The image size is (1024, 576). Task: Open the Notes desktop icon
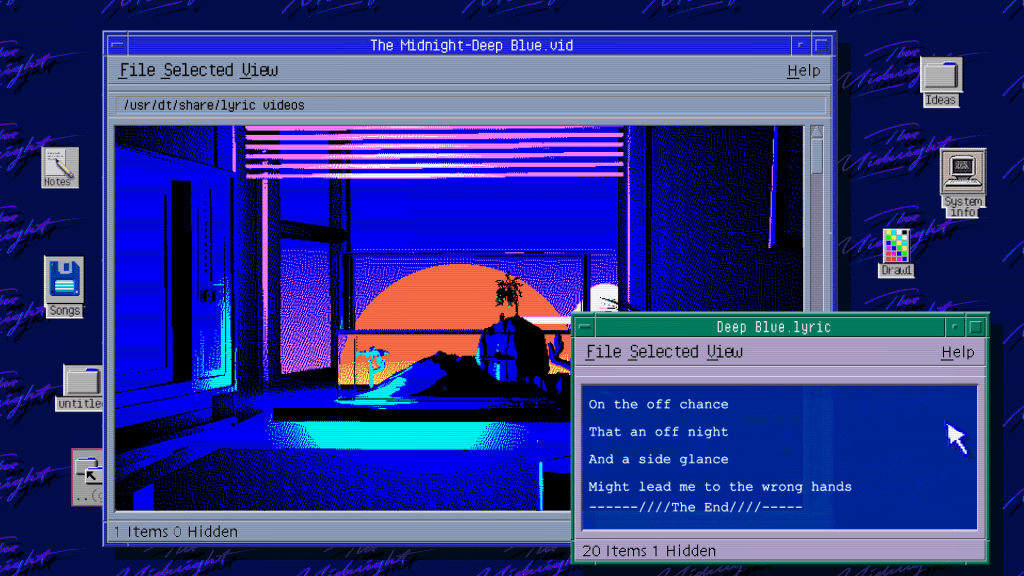[x=60, y=167]
